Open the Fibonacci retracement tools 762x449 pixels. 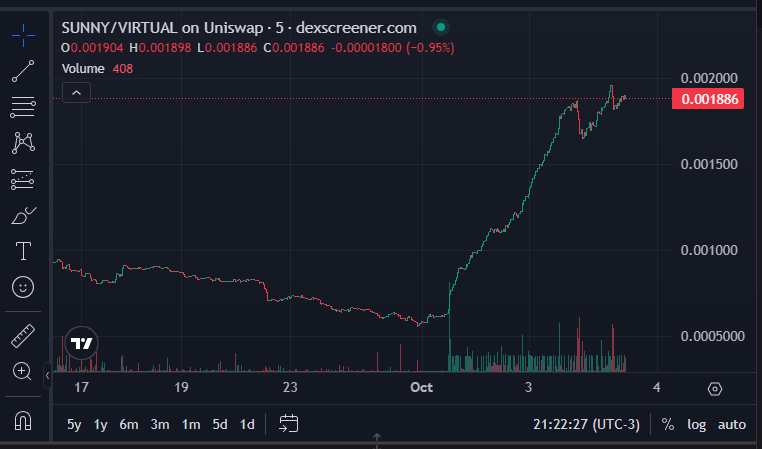point(23,107)
